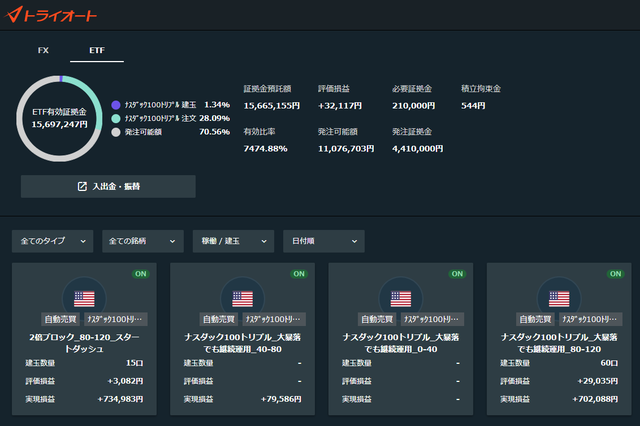This screenshot has width=640, height=426.
Task: Toggle ON badge of 大暴落_40-80 card
Action: (x=299, y=274)
